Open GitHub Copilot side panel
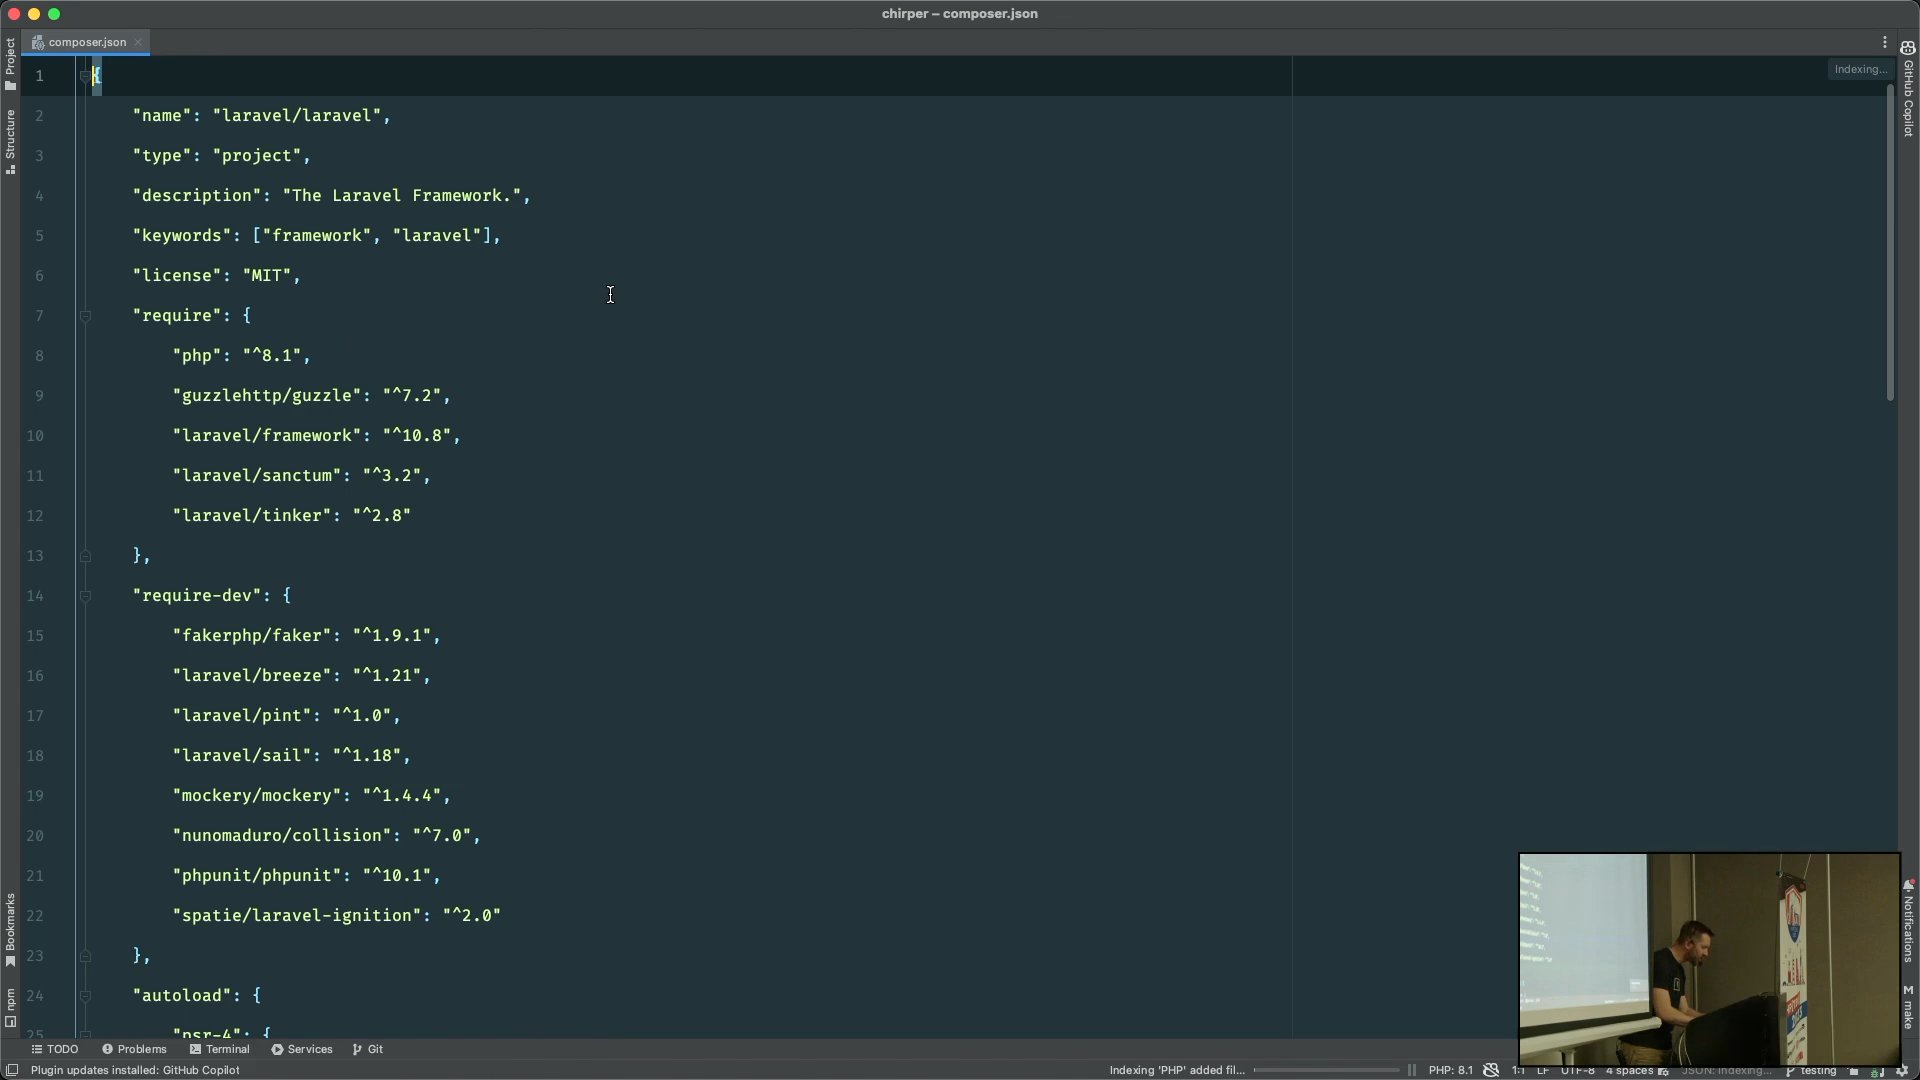Viewport: 1920px width, 1080px height. (x=1908, y=90)
